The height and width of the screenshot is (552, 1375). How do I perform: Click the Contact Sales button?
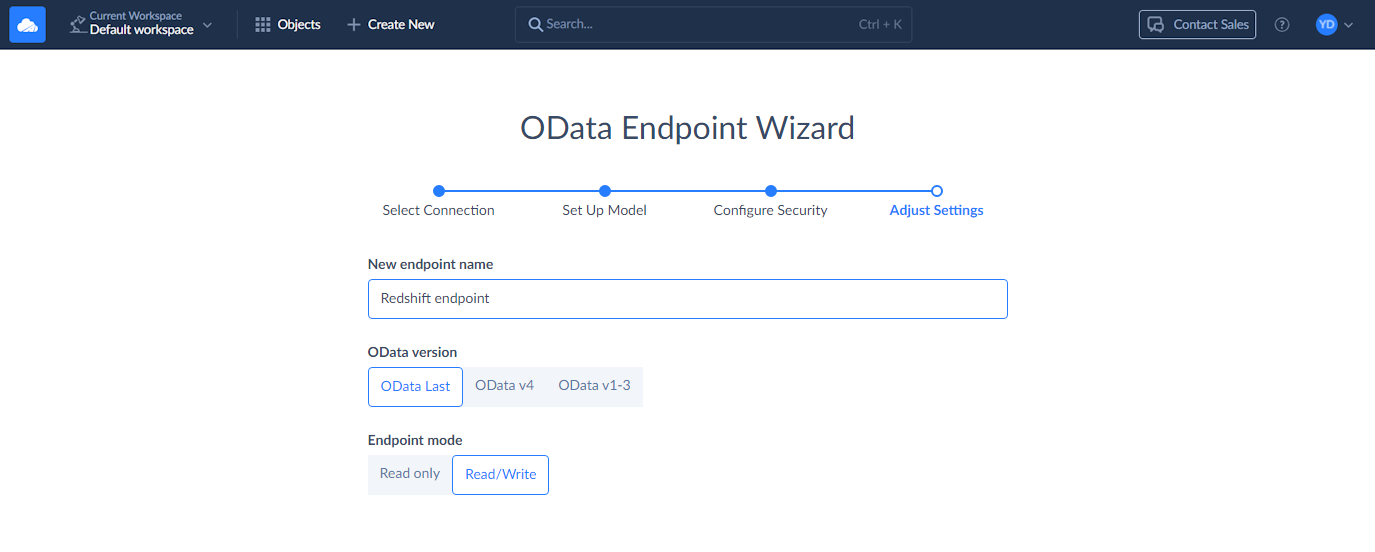pyautogui.click(x=1197, y=24)
